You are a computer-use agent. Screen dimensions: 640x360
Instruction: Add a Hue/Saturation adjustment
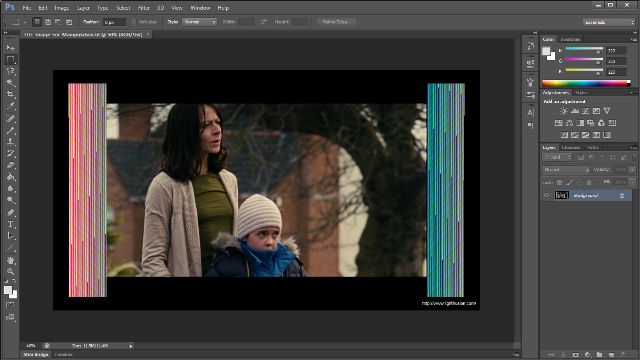558,123
